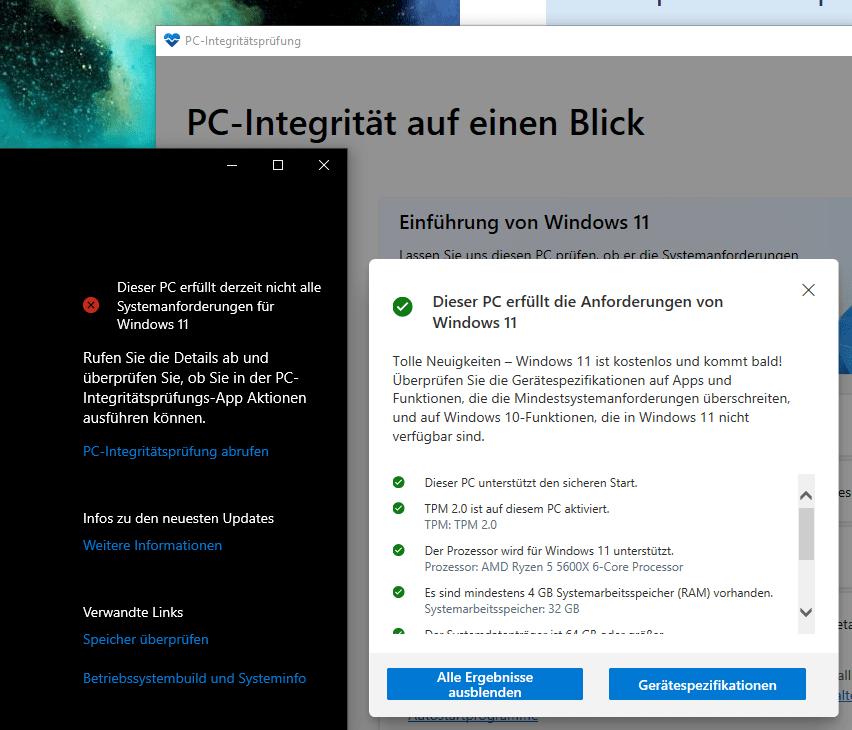This screenshot has height=730, width=852.
Task: Open 'PC-Integritätsprüfung abrufen' link
Action: pos(176,451)
